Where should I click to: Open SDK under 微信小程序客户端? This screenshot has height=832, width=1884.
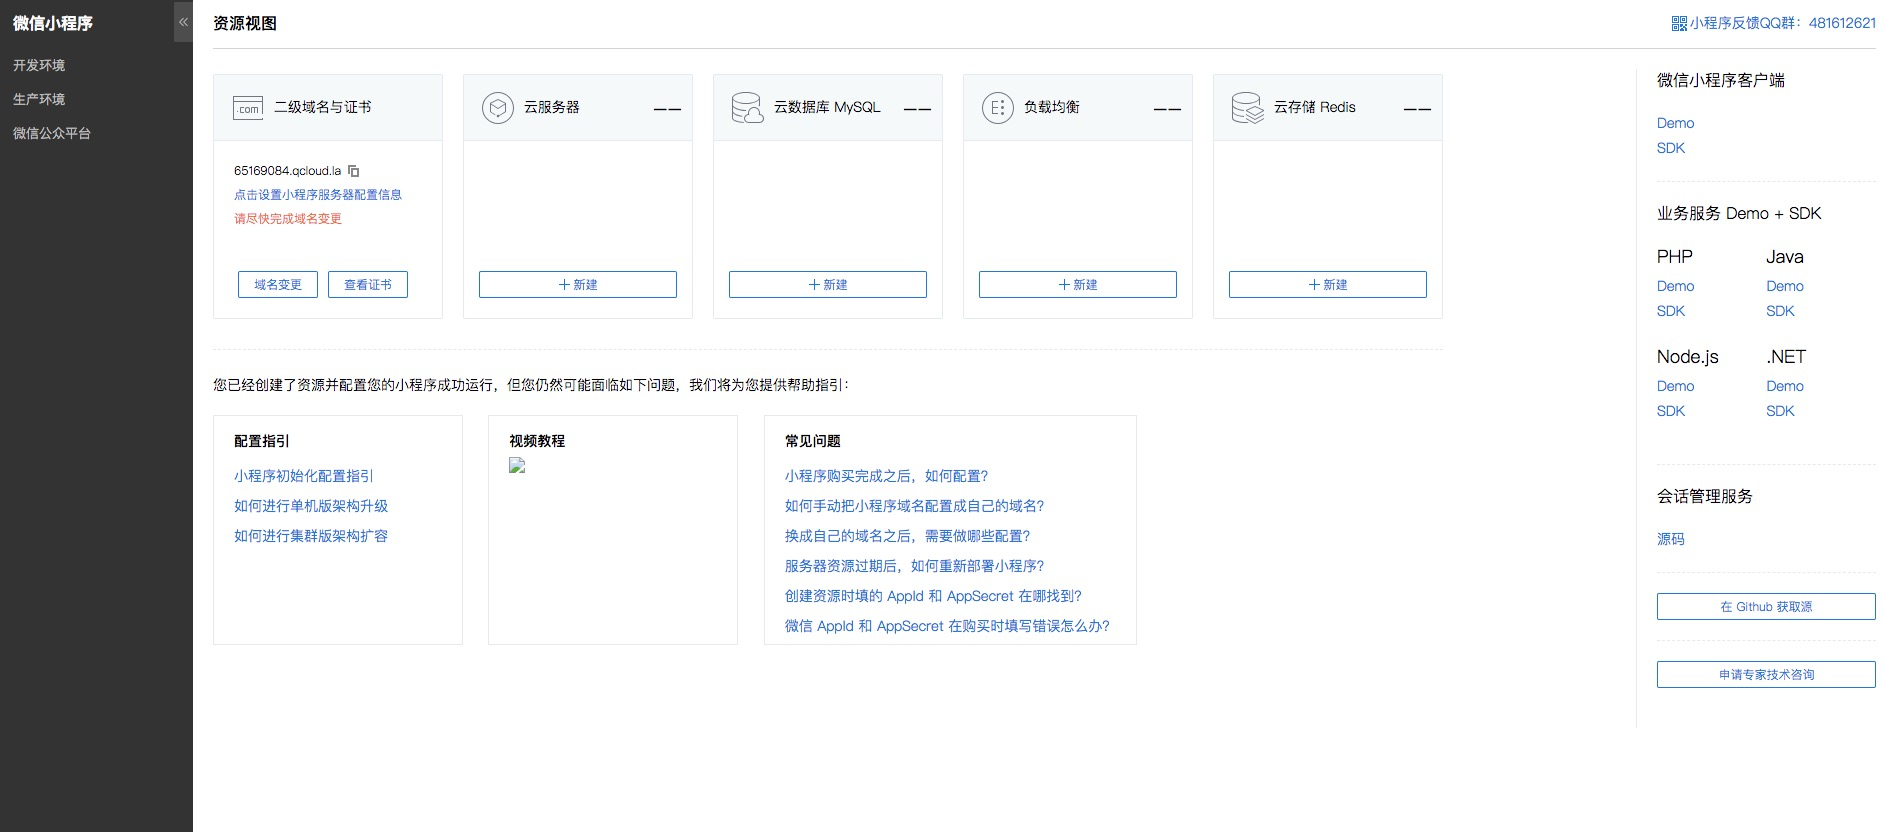(x=1671, y=148)
